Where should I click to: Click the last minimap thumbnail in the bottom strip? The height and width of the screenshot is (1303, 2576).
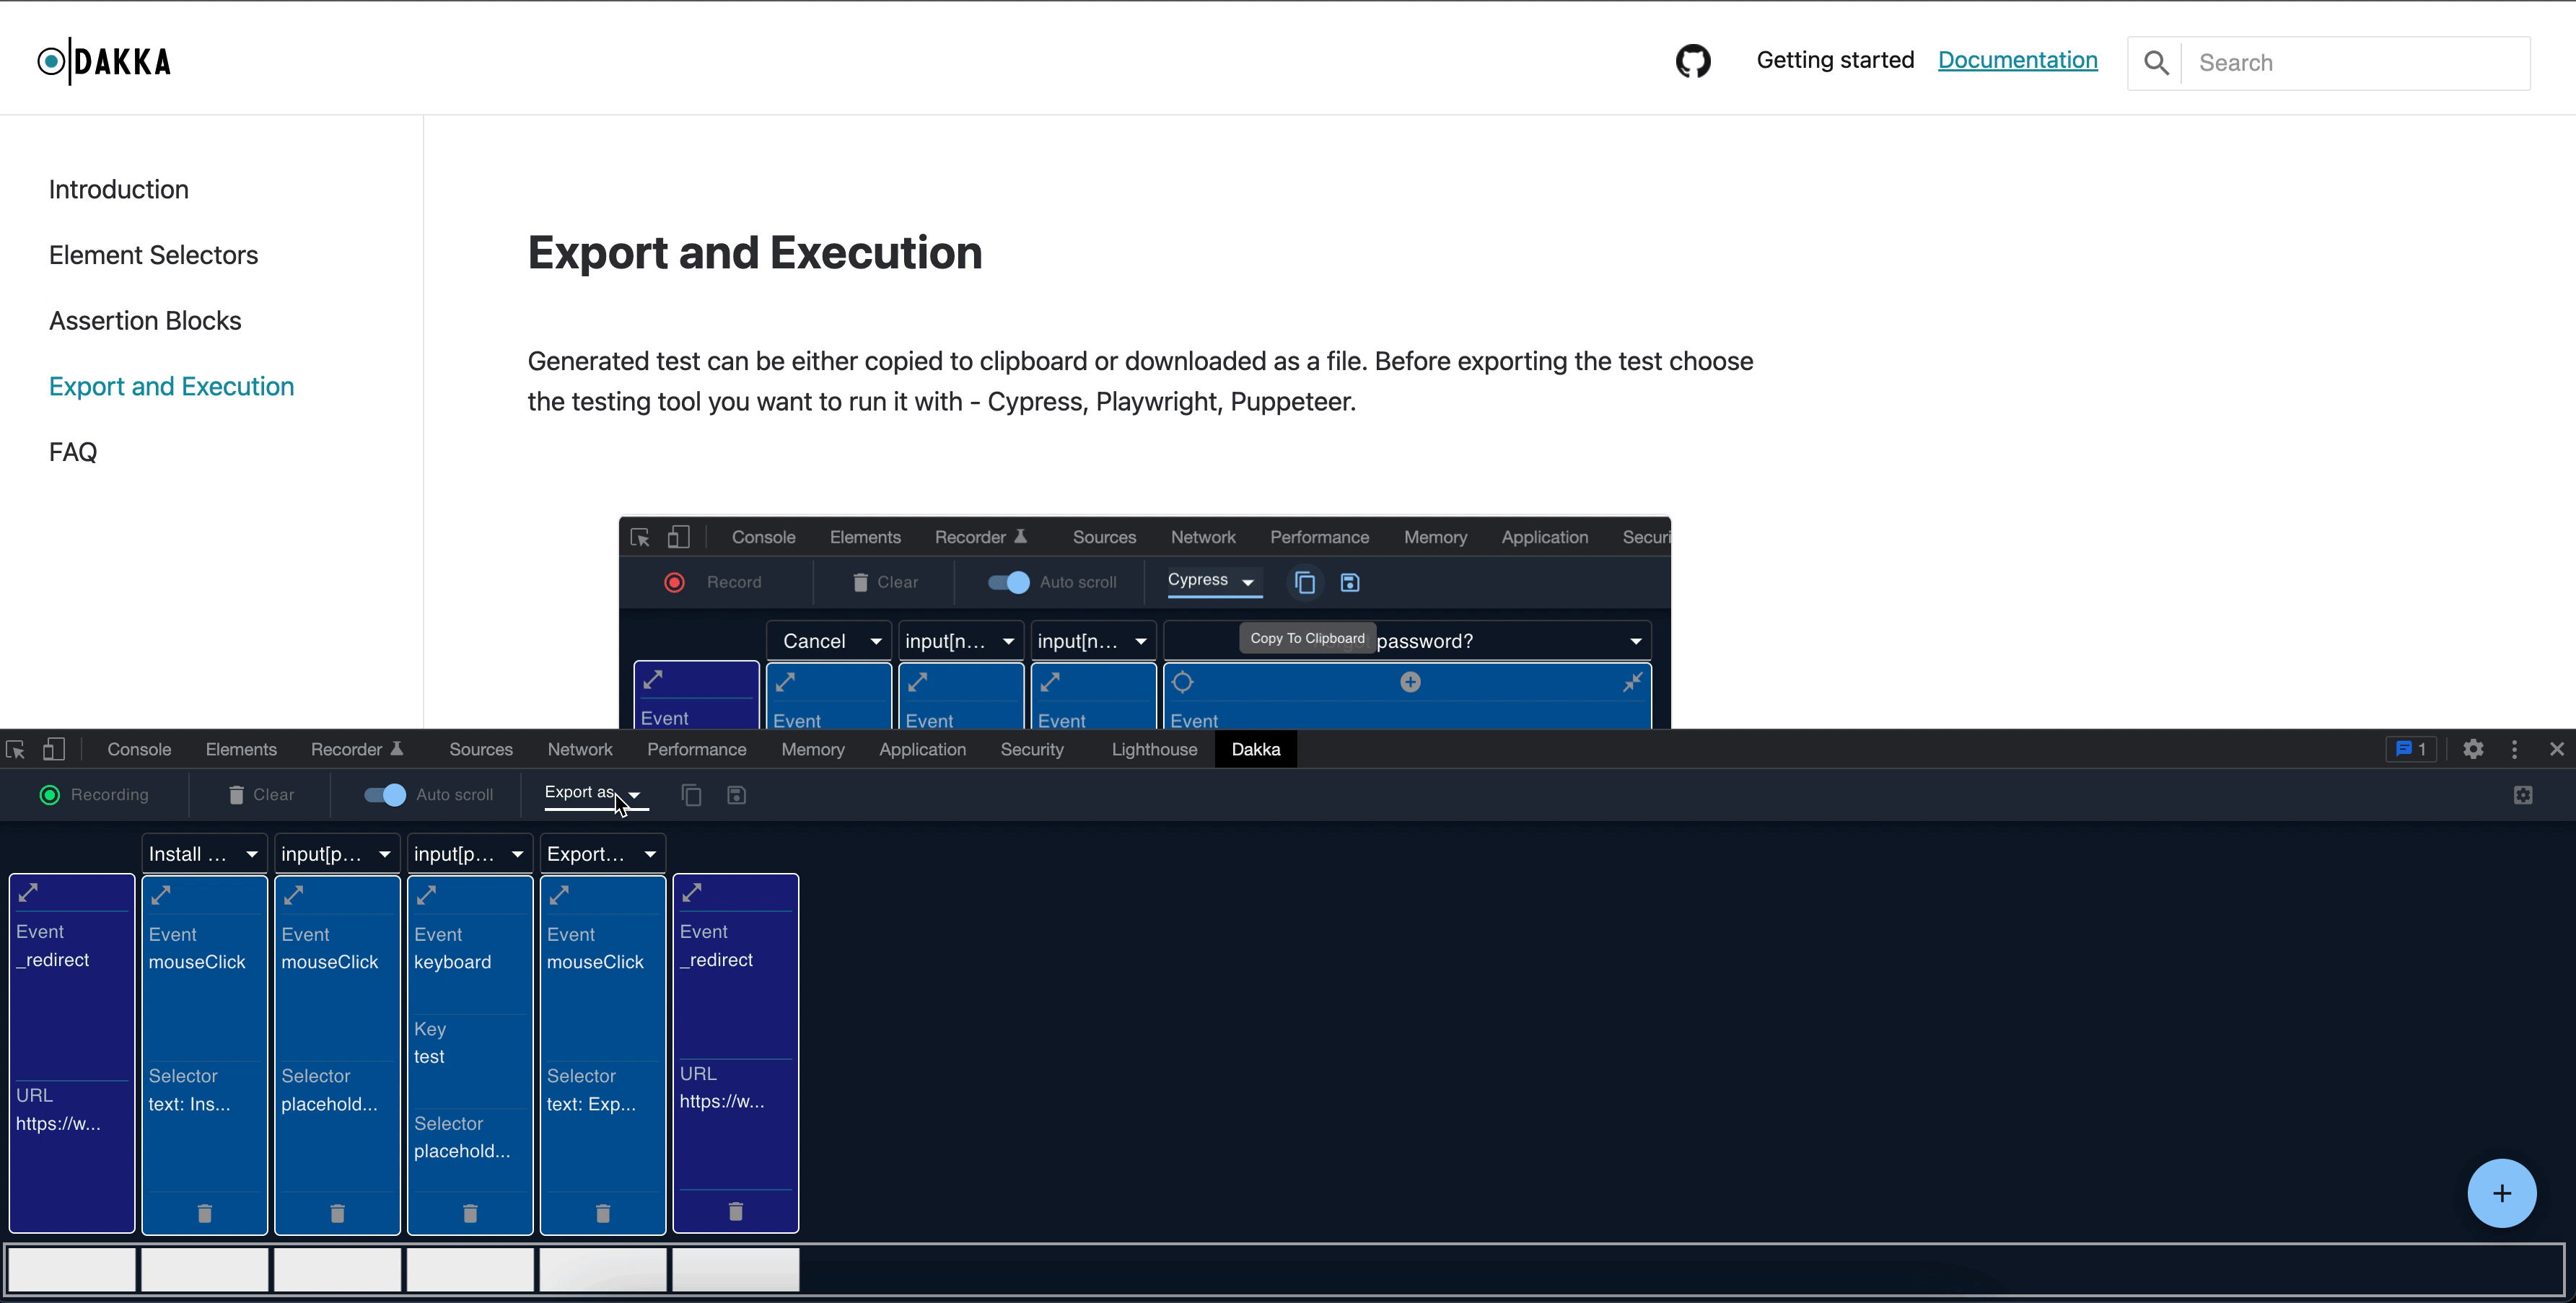click(736, 1269)
